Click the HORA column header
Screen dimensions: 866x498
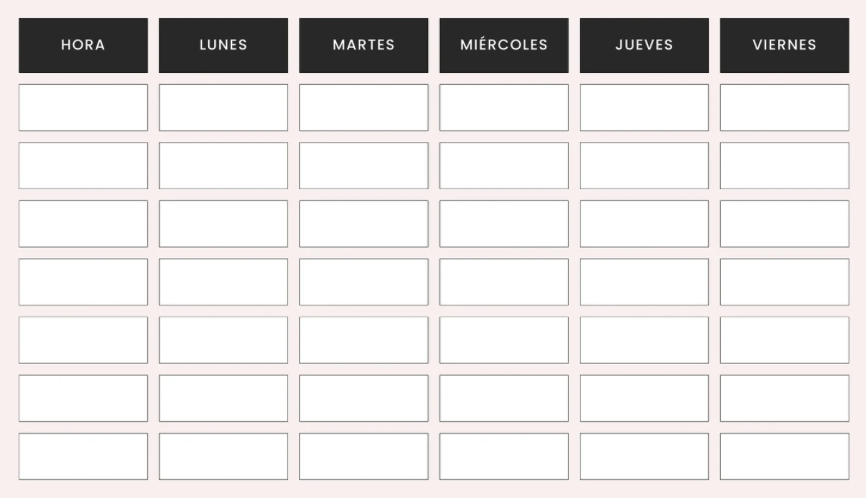tap(83, 45)
